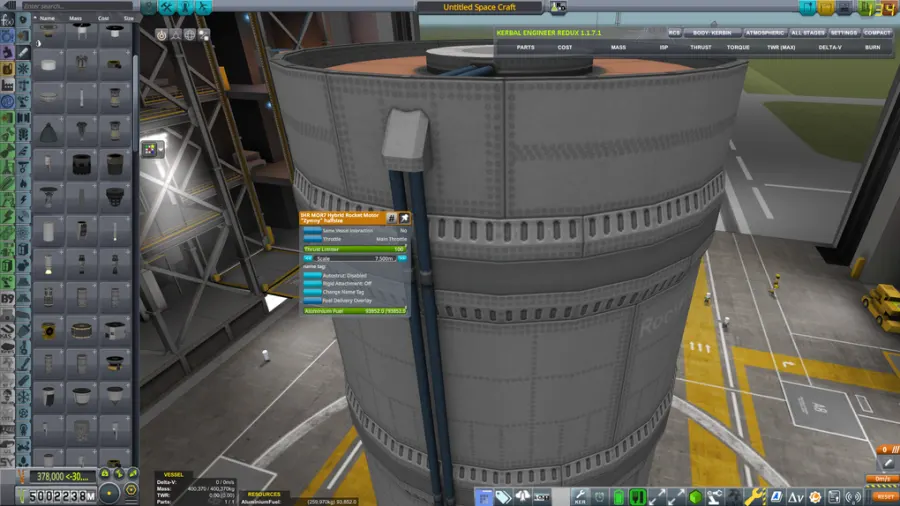Image resolution: width=900 pixels, height=506 pixels.
Task: Sort parts list by Name
Action: [46, 18]
